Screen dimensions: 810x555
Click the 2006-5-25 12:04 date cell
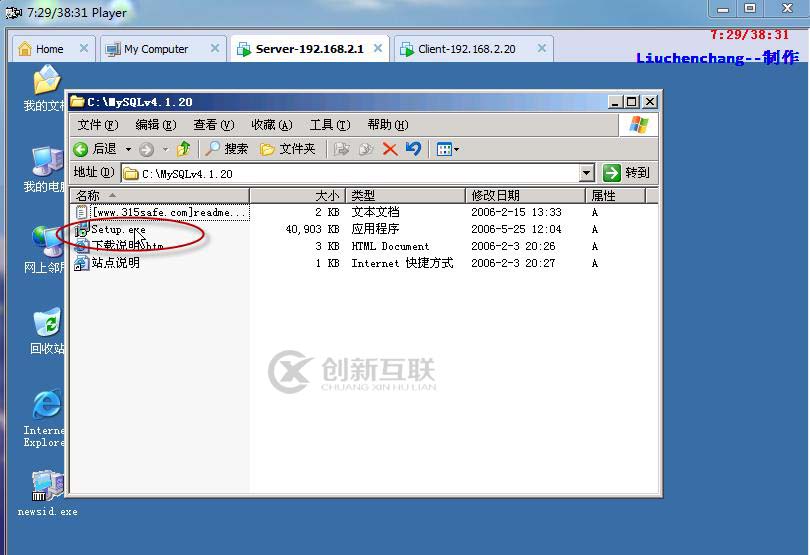[516, 229]
